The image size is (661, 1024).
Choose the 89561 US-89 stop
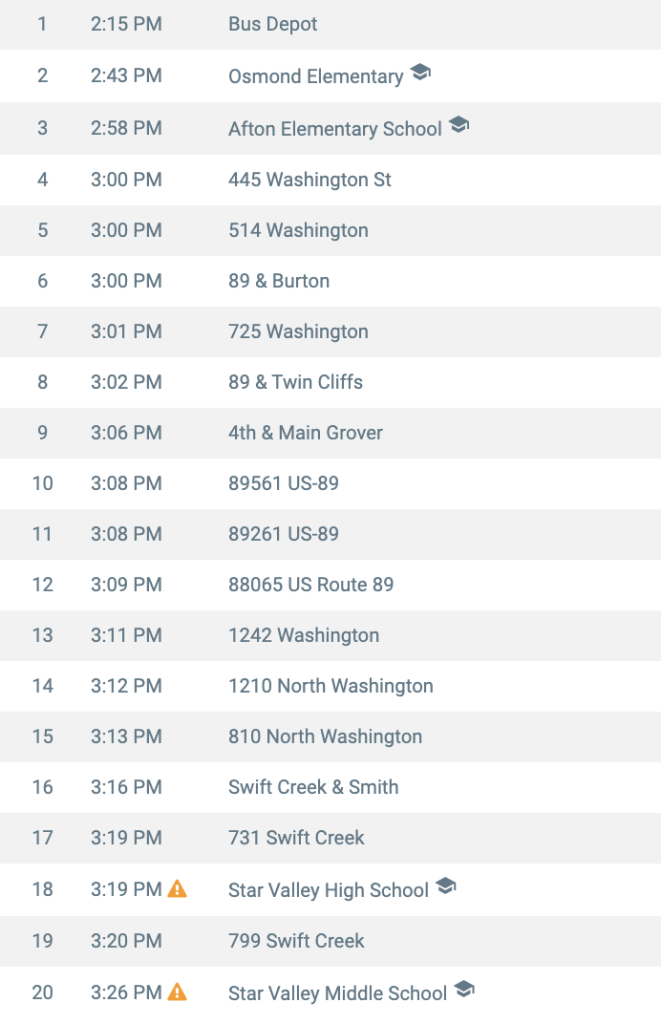pyautogui.click(x=283, y=484)
